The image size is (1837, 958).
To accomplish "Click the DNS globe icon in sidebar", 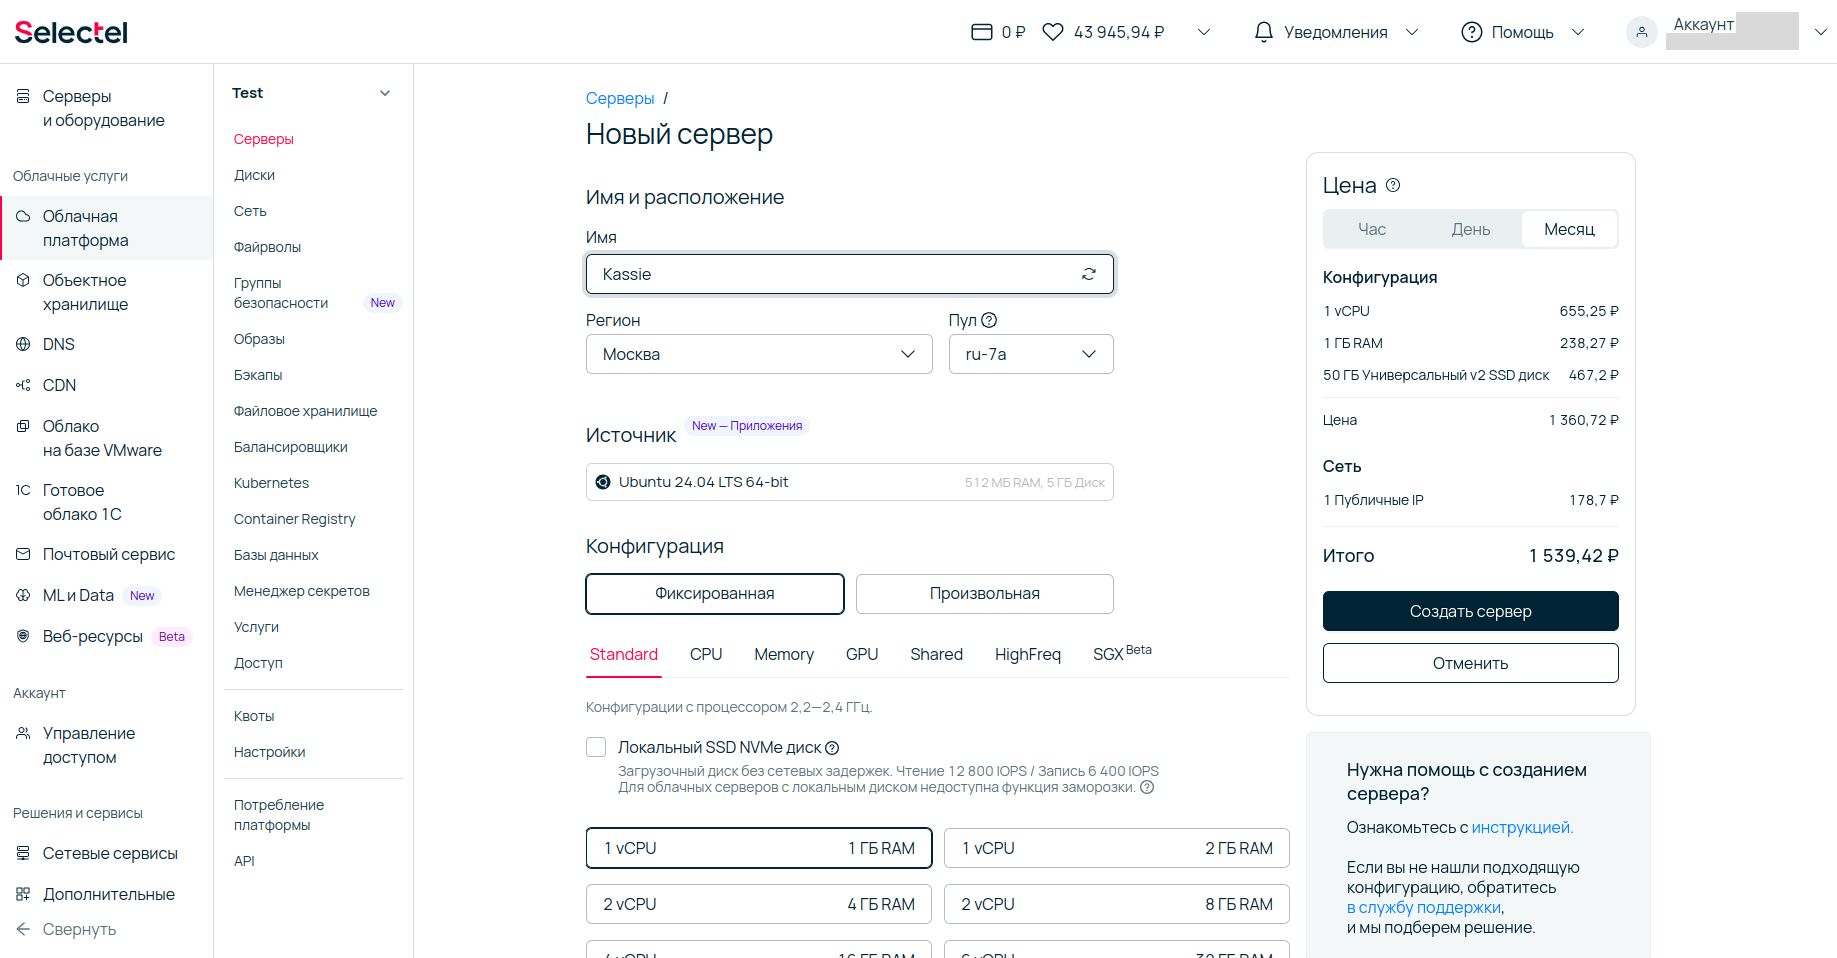I will click(x=23, y=344).
